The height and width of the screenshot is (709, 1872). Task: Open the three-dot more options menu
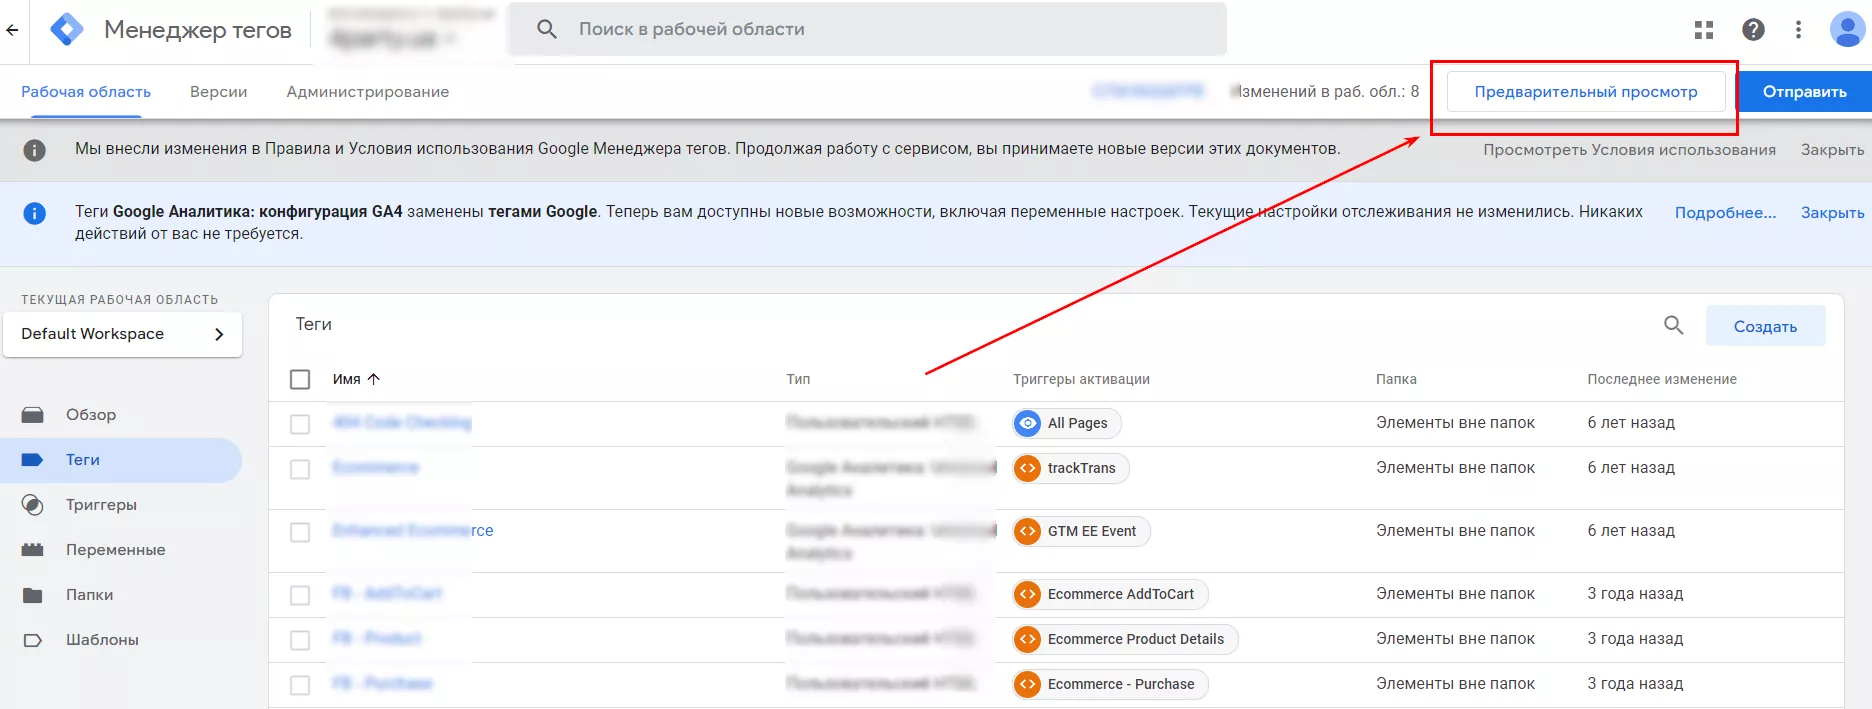[1798, 30]
